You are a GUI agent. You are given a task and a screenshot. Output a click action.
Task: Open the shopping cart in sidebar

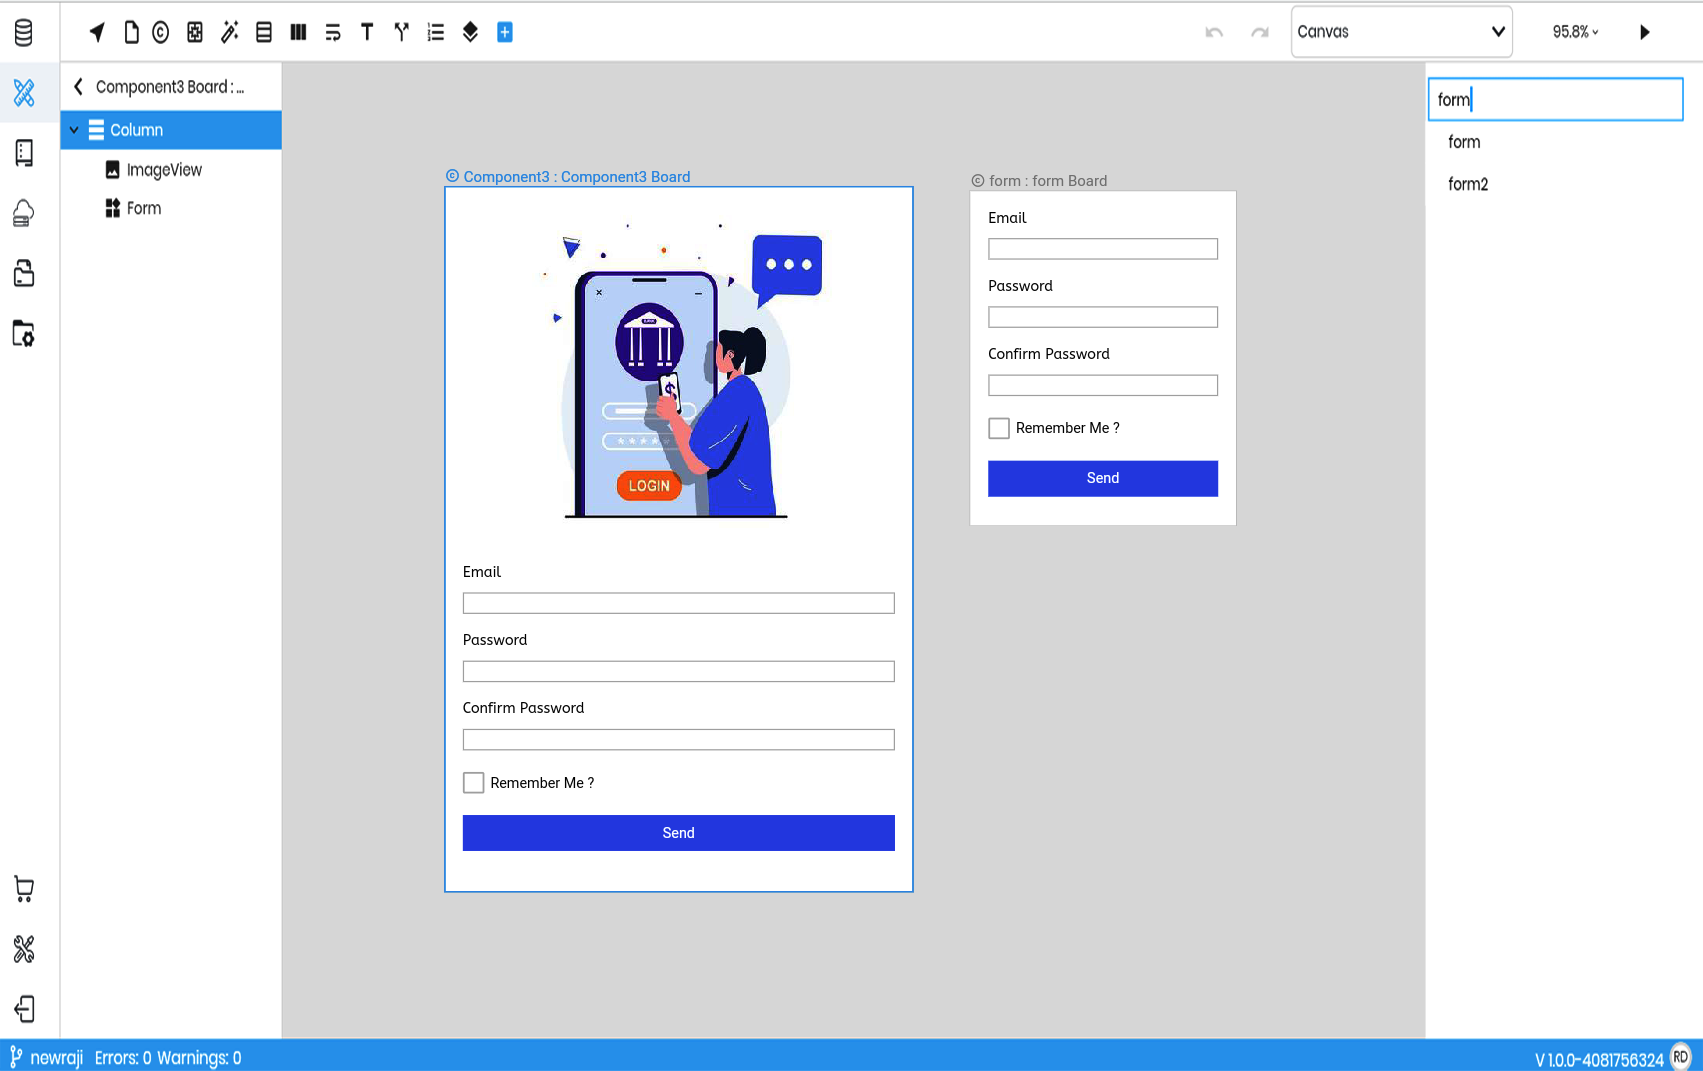(24, 889)
